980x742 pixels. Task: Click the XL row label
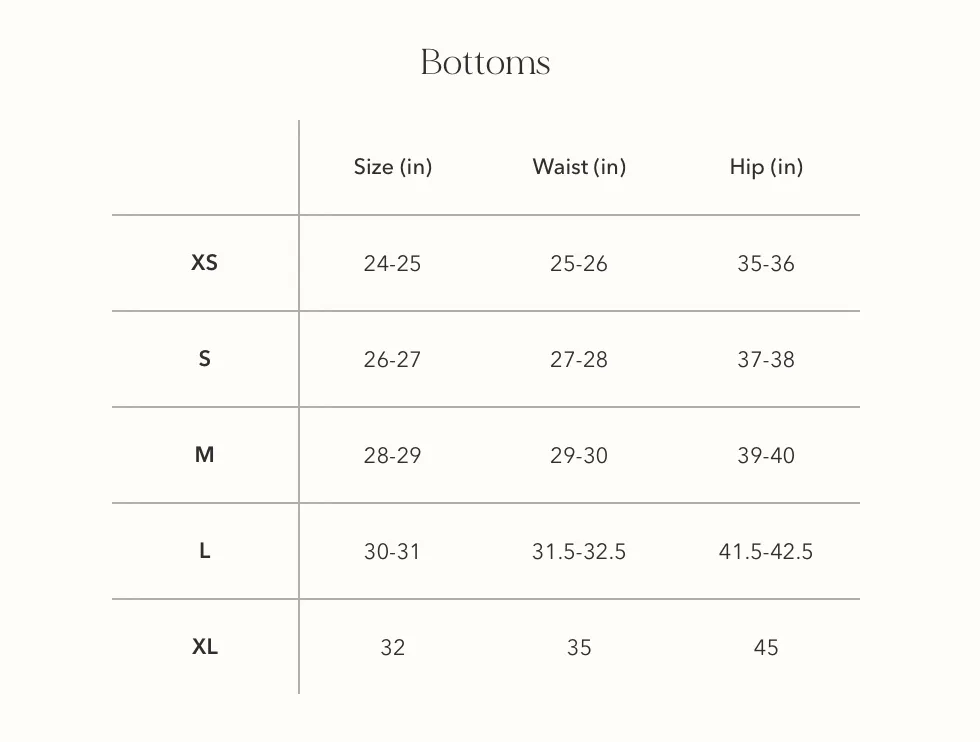(x=204, y=646)
